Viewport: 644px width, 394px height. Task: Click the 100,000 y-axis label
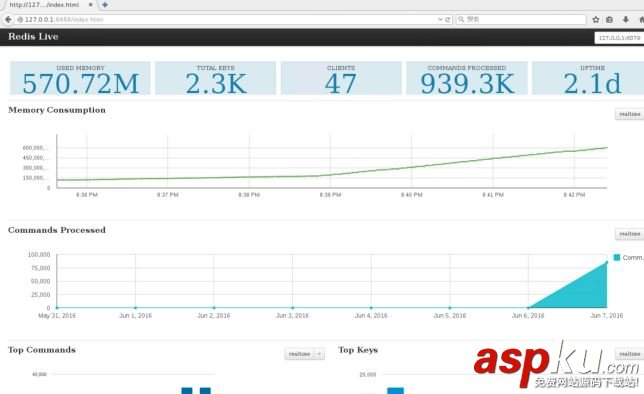(x=39, y=255)
